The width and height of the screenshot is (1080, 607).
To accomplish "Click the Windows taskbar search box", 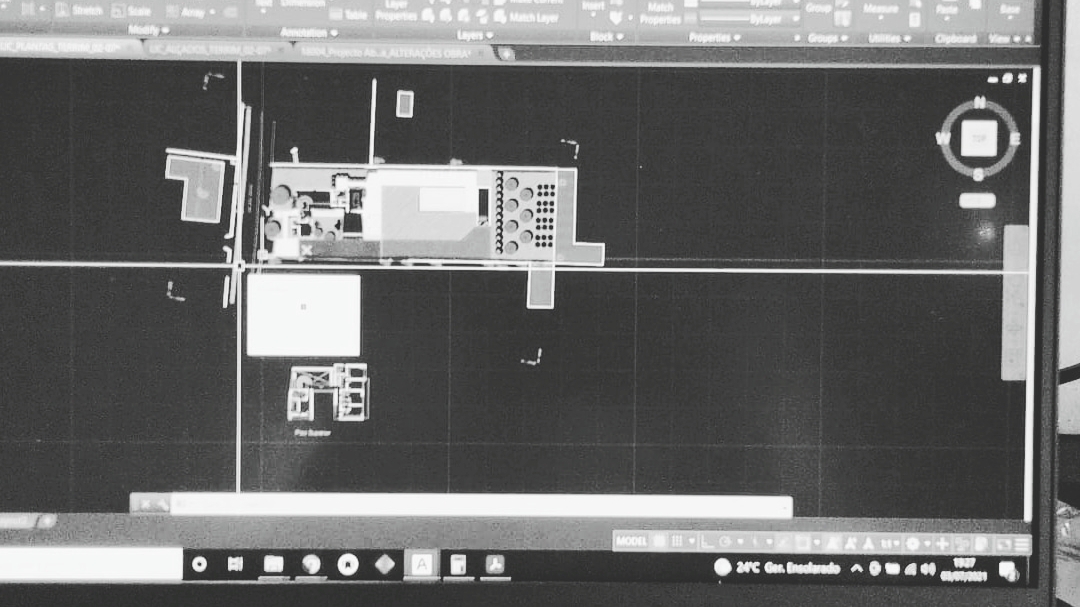I will coord(91,564).
